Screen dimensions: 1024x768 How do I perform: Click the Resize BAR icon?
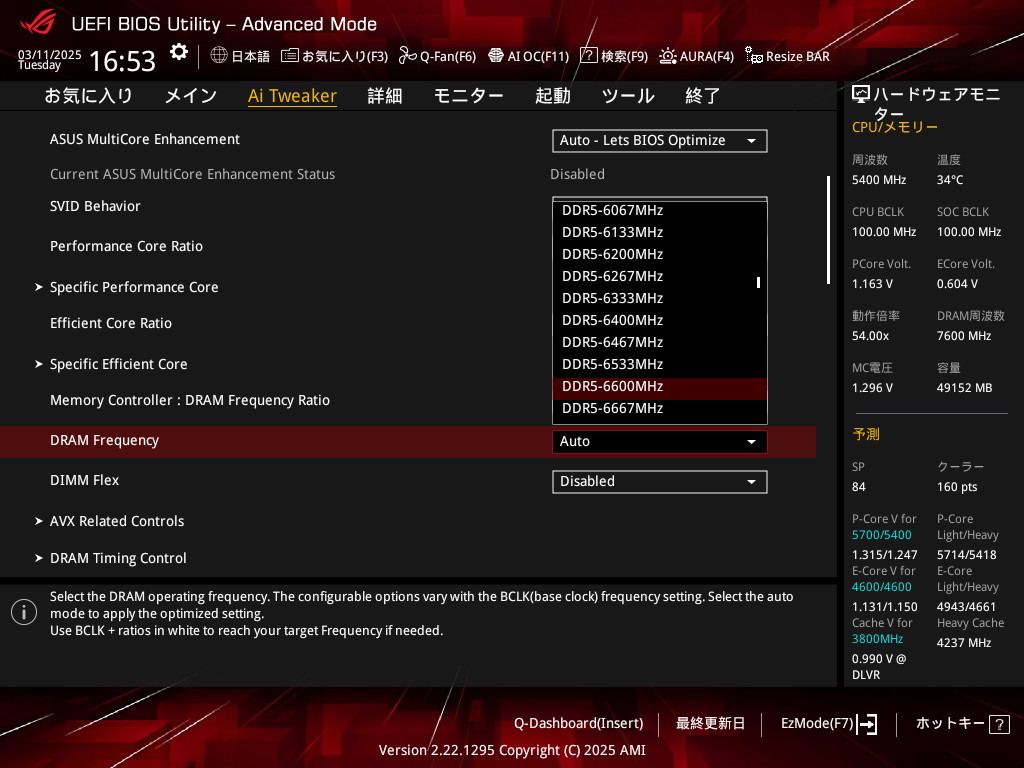754,56
